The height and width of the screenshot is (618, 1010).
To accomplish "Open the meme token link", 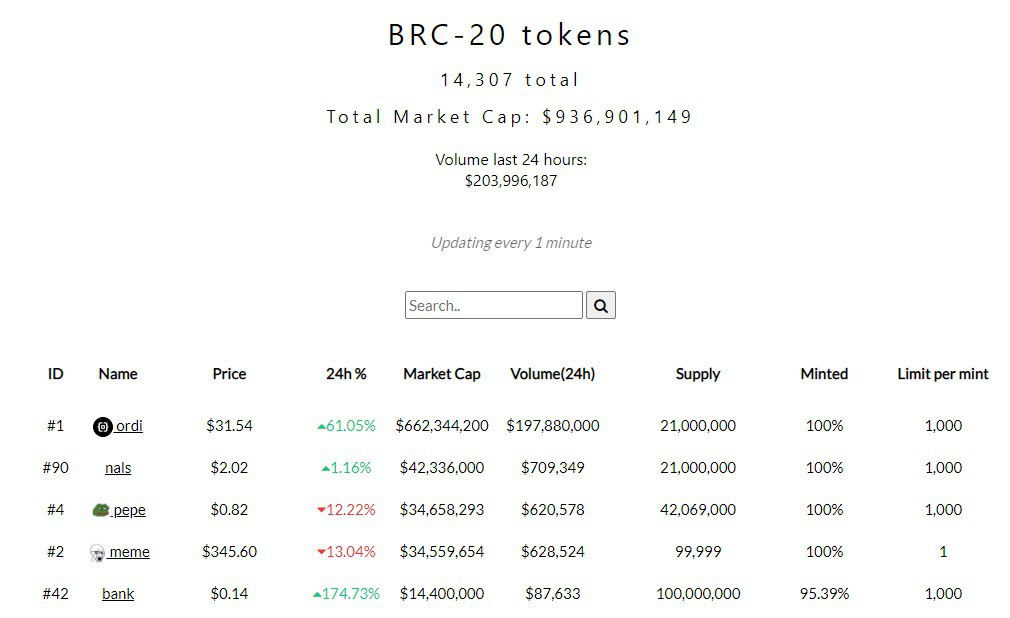I will [x=129, y=552].
